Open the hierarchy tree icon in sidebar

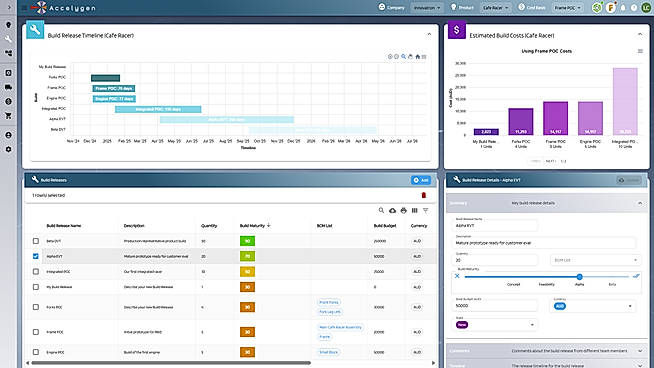[x=8, y=53]
